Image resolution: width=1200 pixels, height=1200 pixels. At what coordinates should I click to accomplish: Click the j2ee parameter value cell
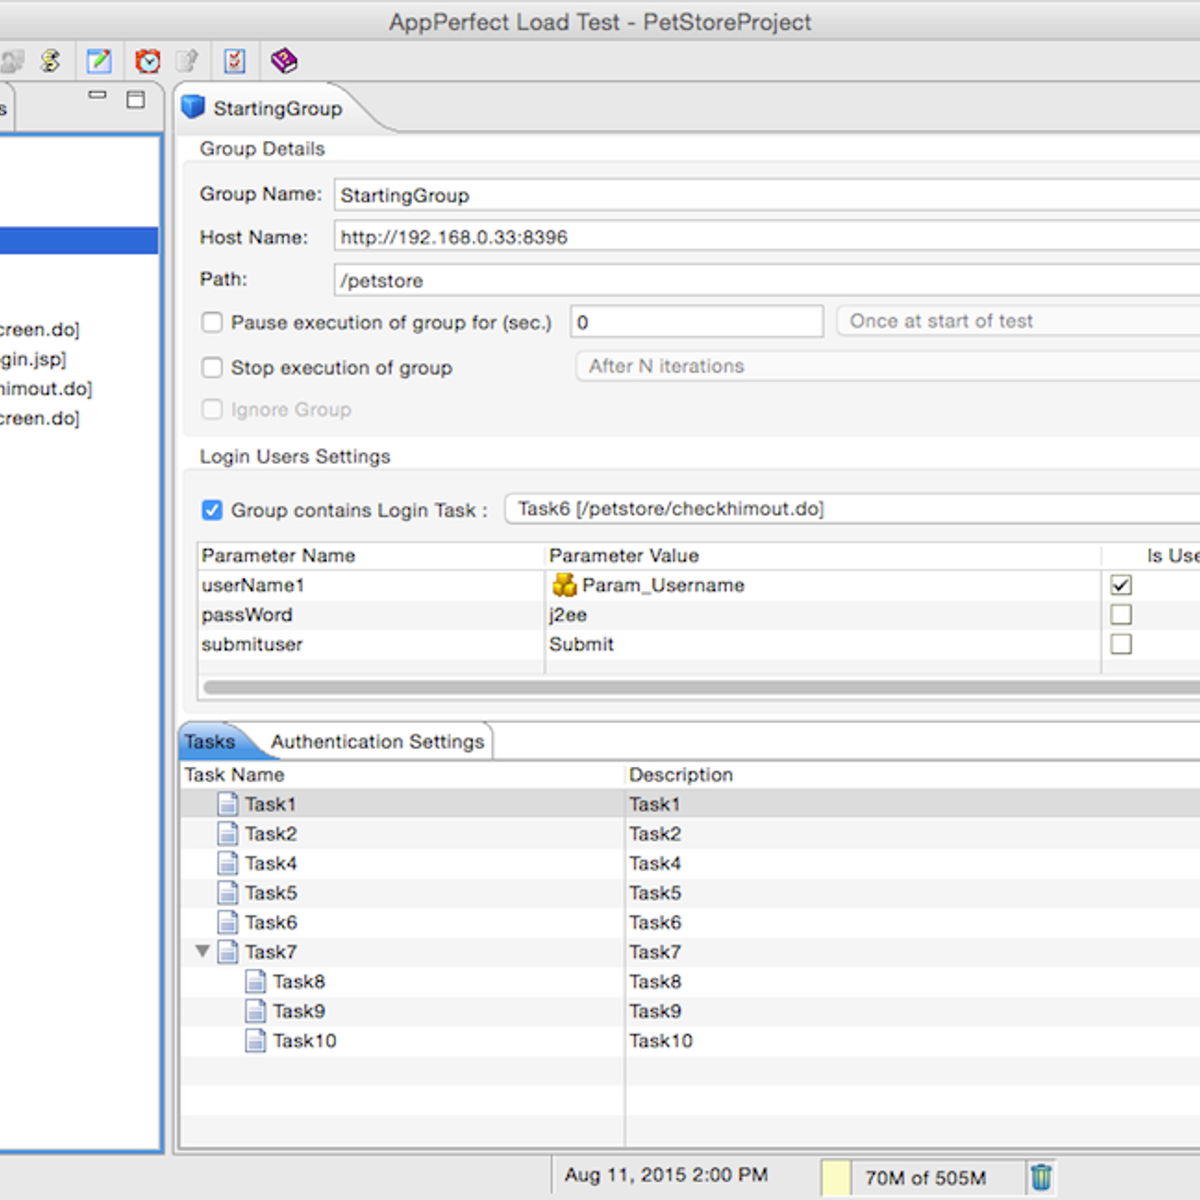click(x=822, y=615)
